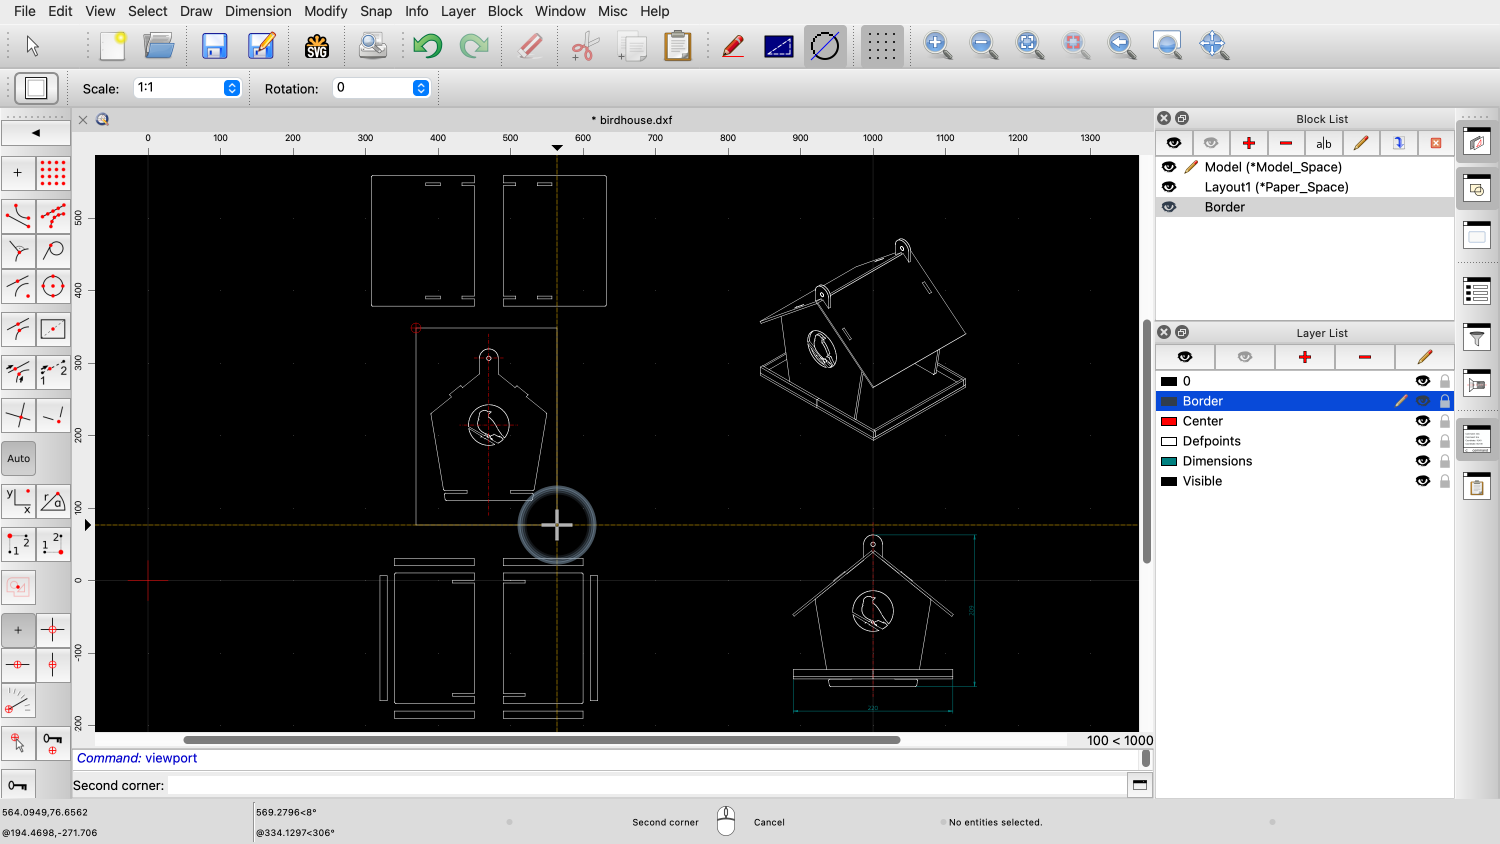1500x844 pixels.
Task: Click the SVG export icon
Action: (x=317, y=46)
